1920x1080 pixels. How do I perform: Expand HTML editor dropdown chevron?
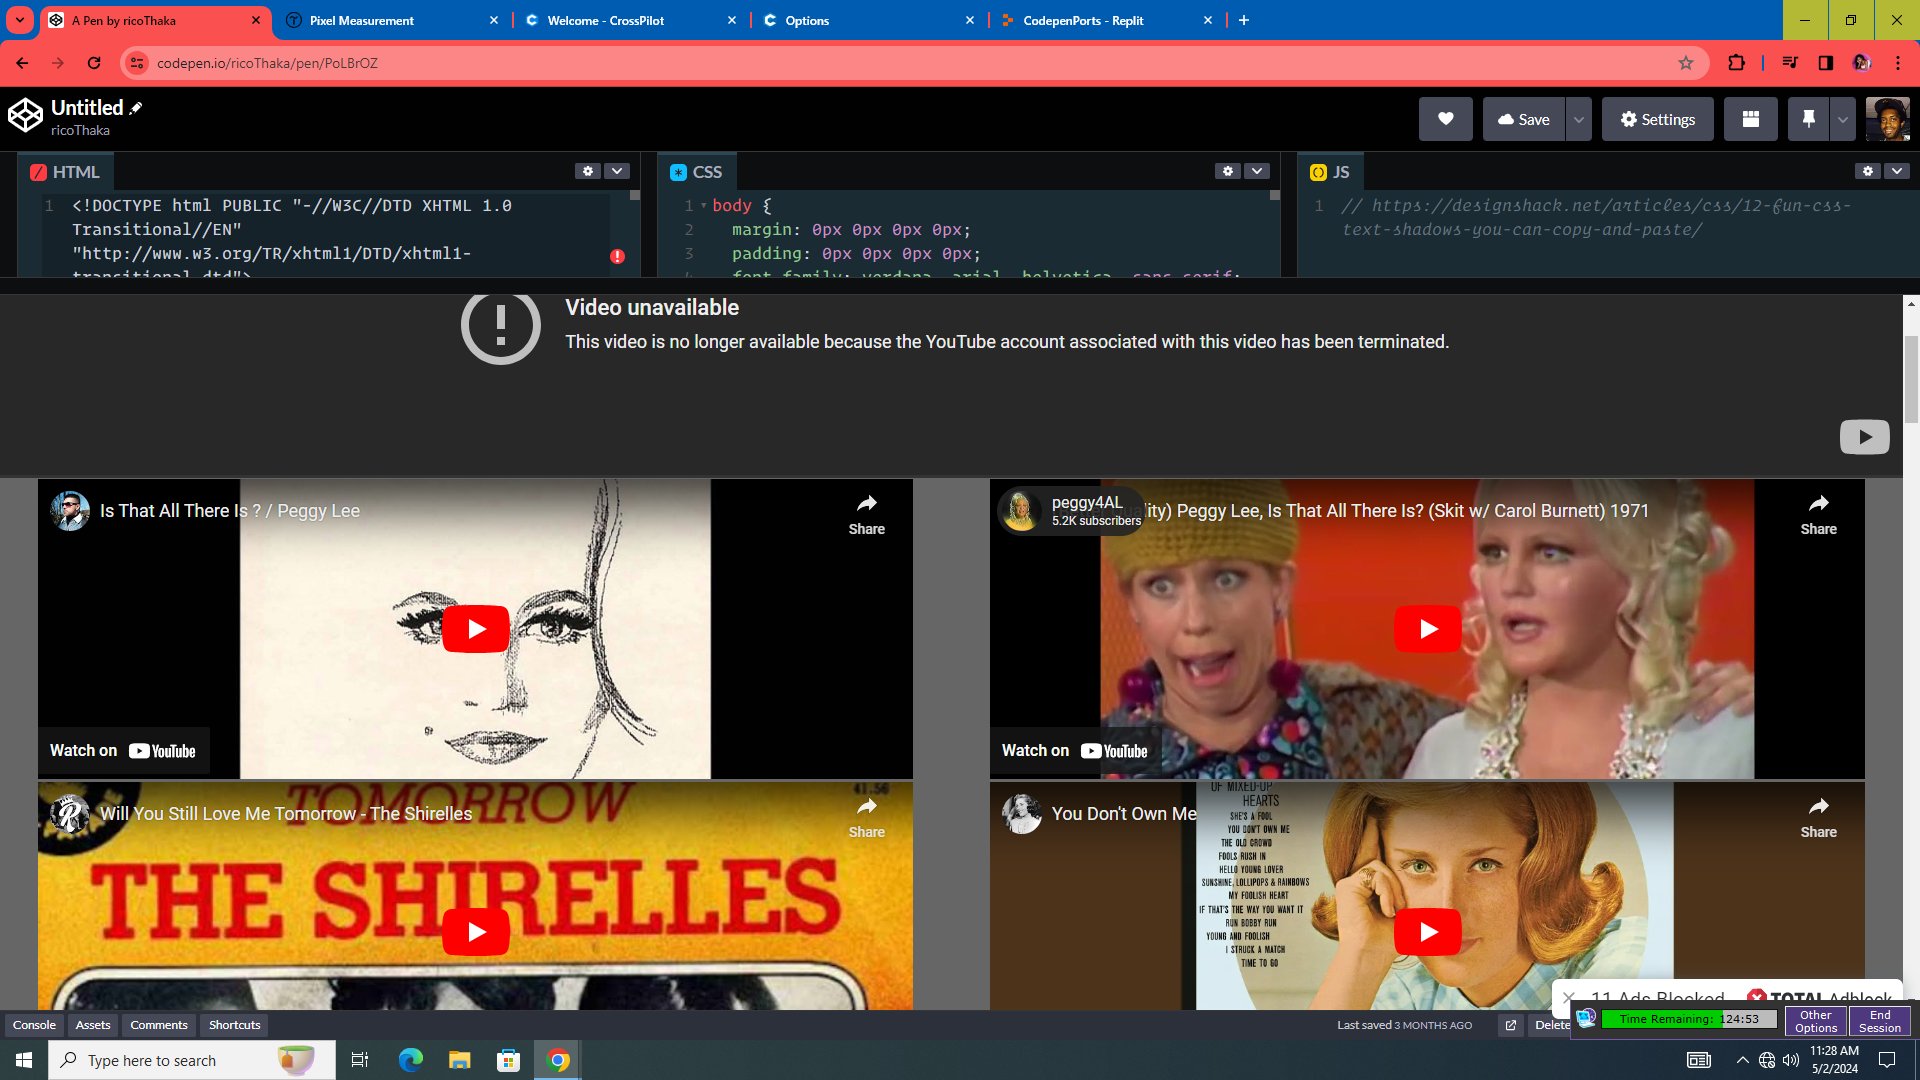point(617,171)
